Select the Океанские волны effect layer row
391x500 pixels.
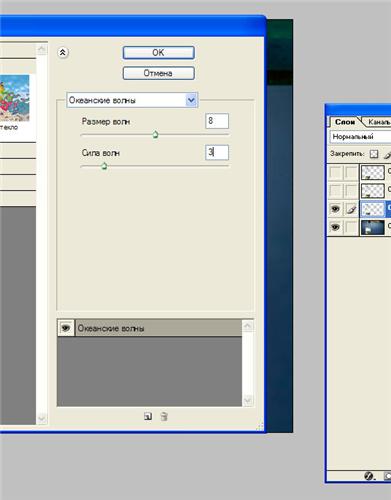point(150,328)
